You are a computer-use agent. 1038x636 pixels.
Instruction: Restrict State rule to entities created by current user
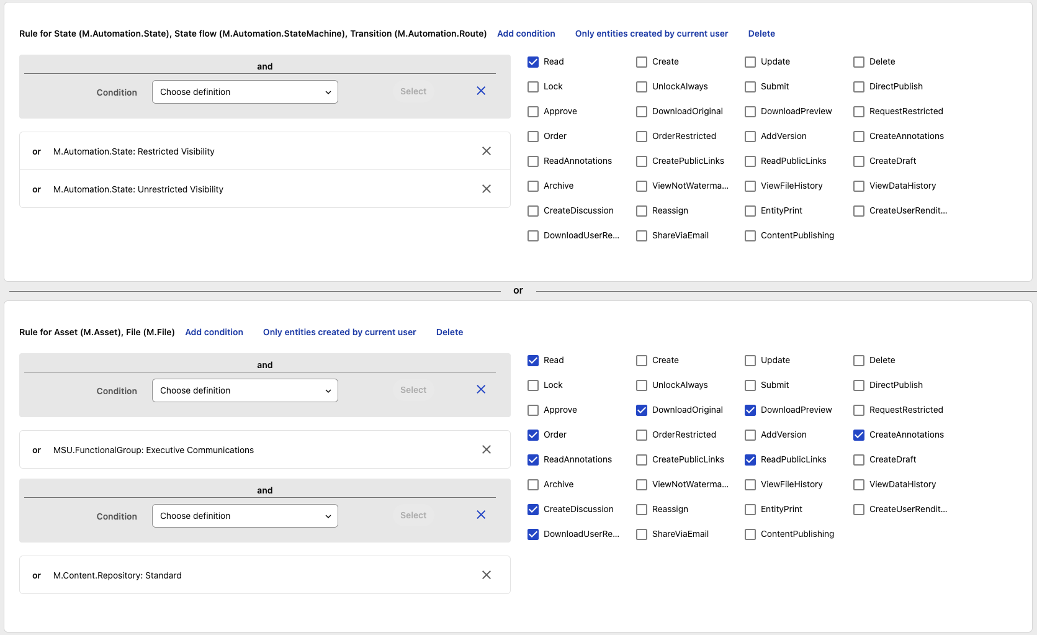pos(651,34)
